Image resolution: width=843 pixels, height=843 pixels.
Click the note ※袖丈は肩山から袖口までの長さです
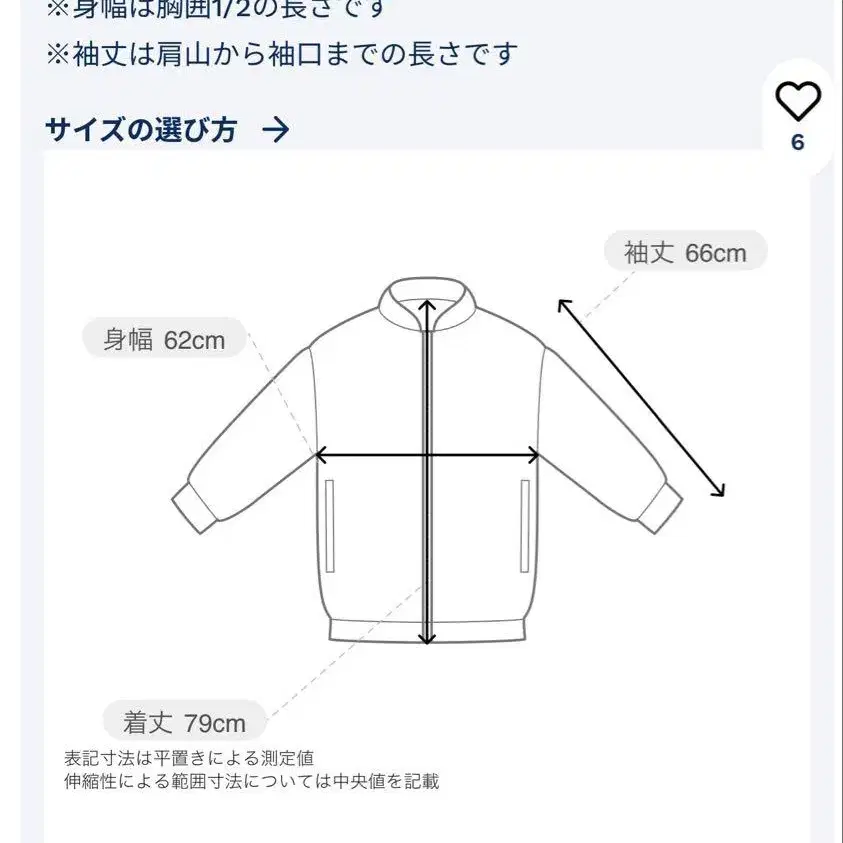pyautogui.click(x=282, y=54)
